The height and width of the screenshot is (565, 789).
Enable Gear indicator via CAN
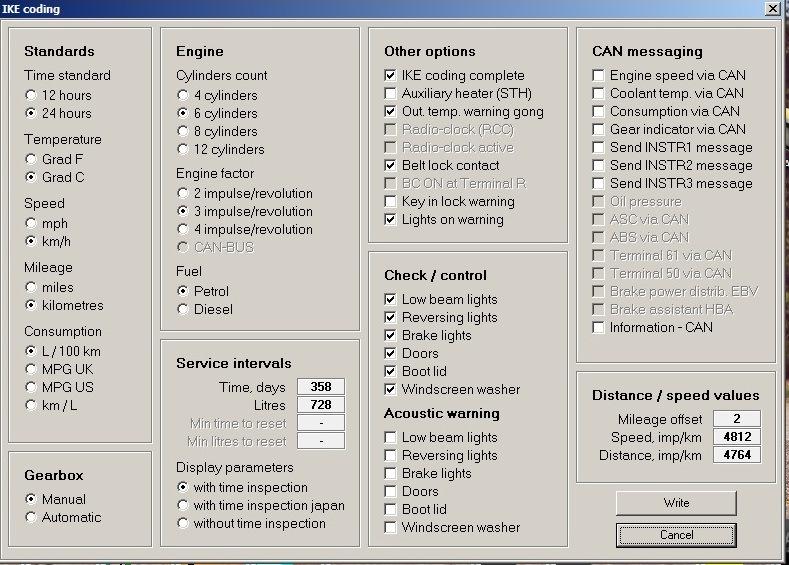coord(598,129)
